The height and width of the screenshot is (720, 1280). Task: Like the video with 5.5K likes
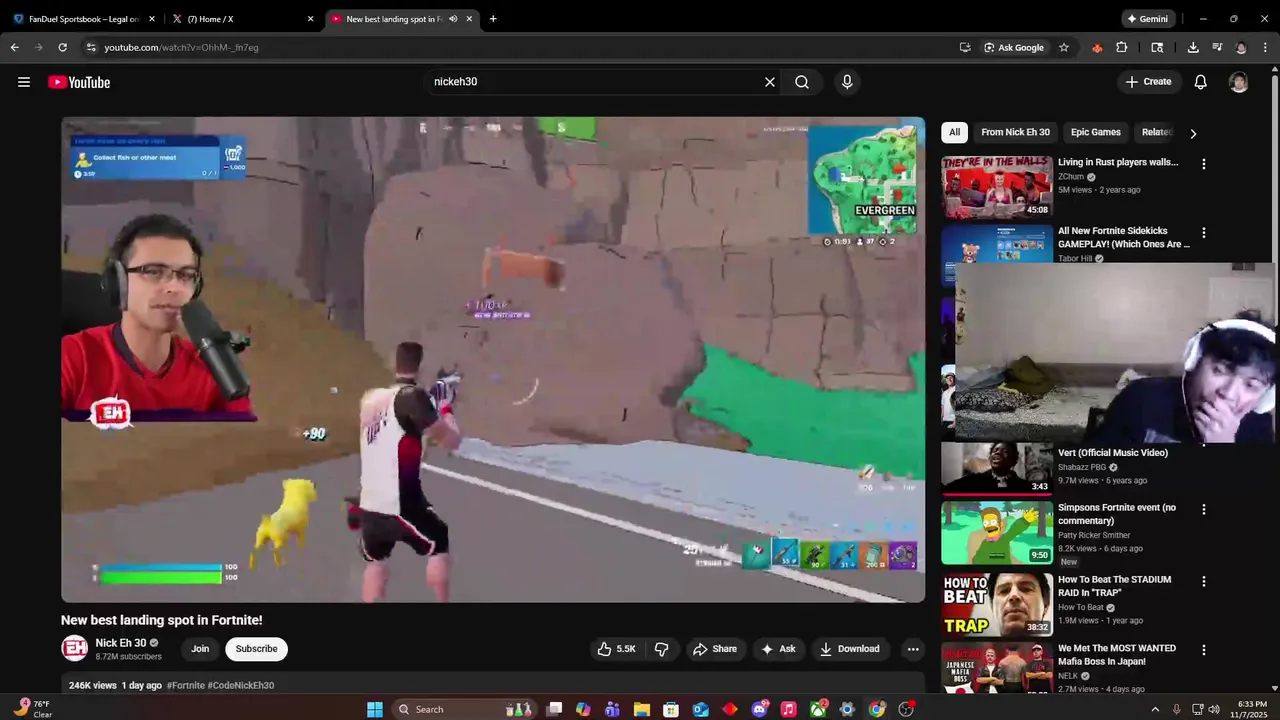[617, 649]
